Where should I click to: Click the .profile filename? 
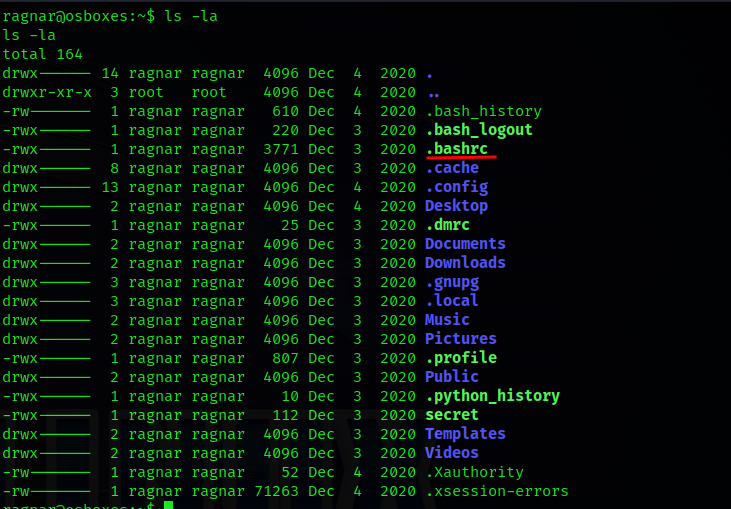click(x=460, y=358)
